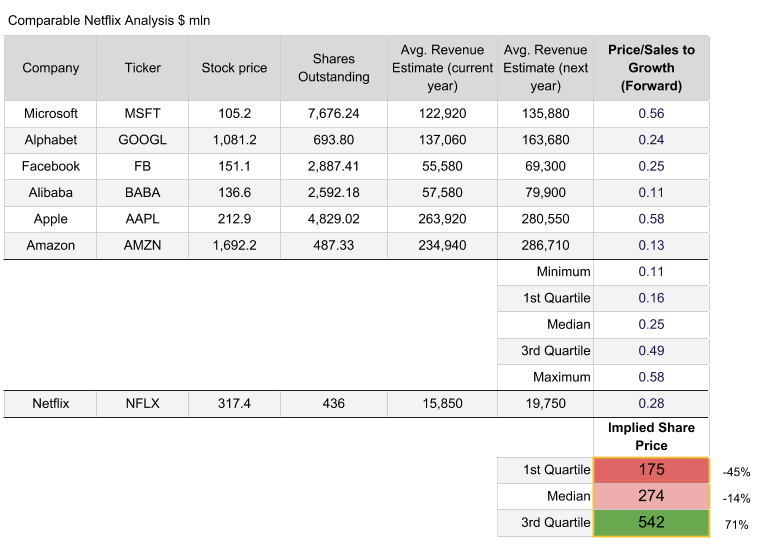Select the Shares Outstanding header cell

[x=333, y=68]
